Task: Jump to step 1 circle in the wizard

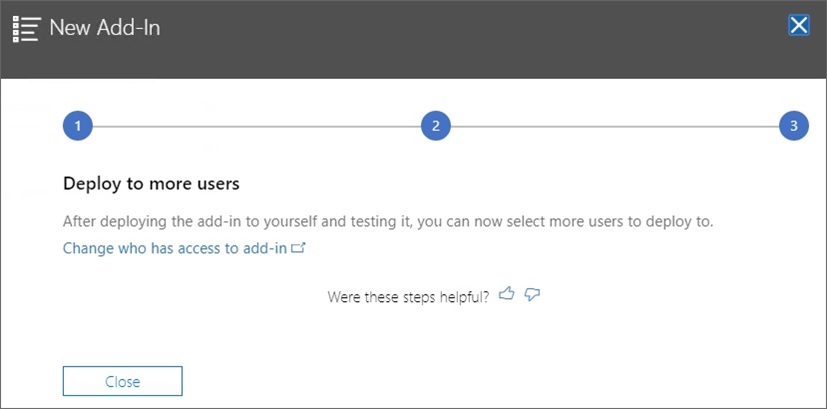Action: click(77, 126)
